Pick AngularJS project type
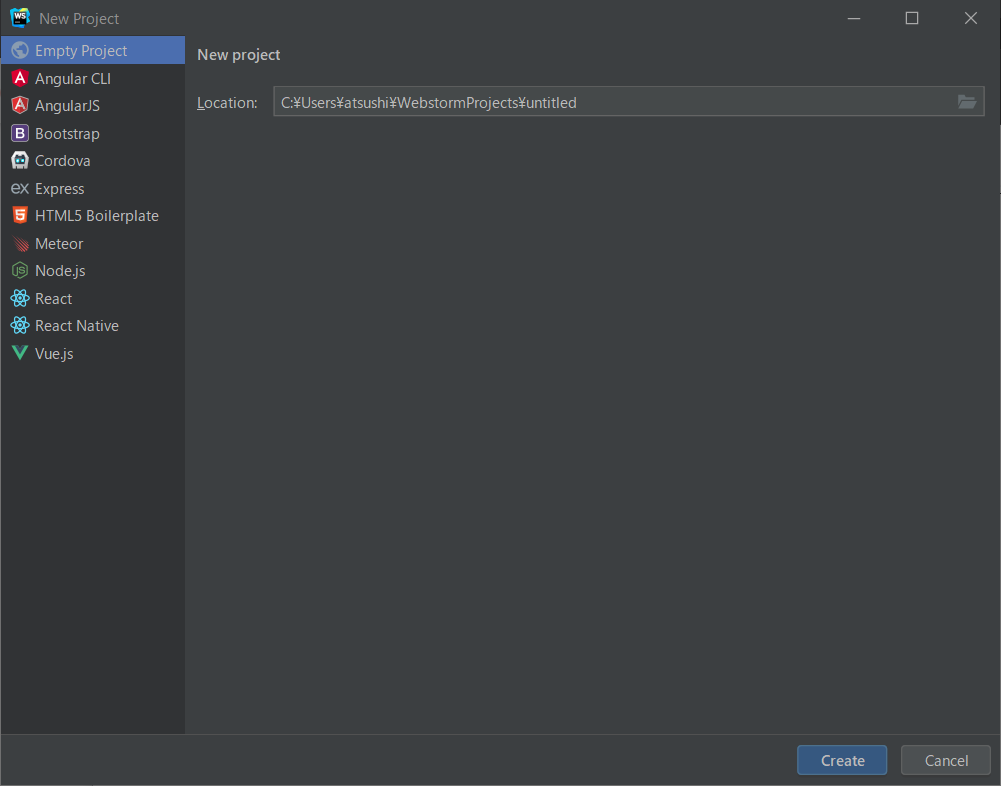The height and width of the screenshot is (786, 1001). (x=93, y=105)
